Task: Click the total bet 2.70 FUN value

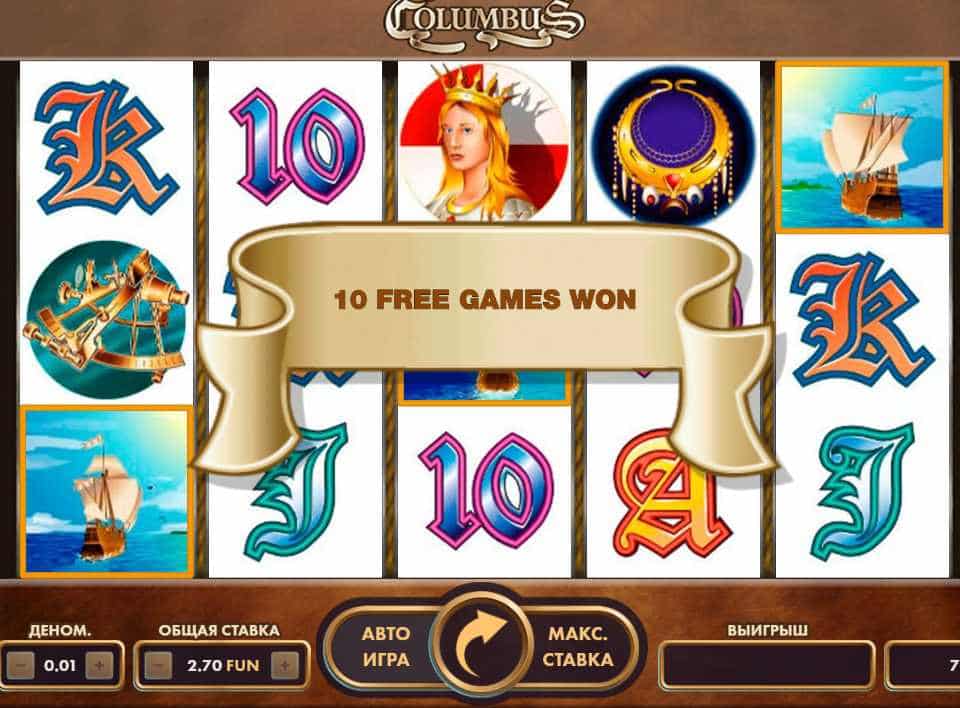Action: [223, 666]
